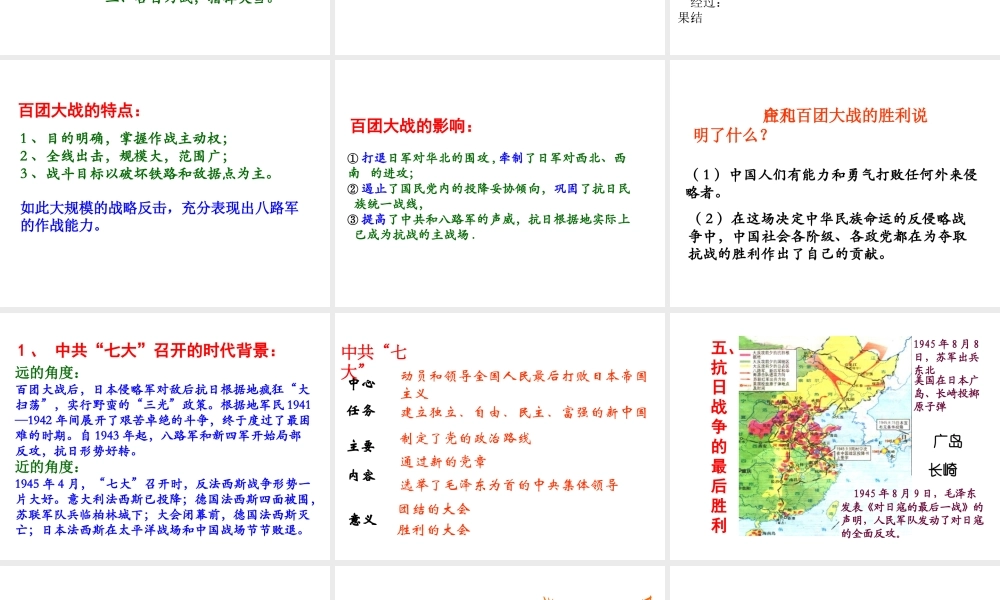Viewport: 1000px width, 600px height.
Task: Click the label 长崎 on the map slide
Action: (x=943, y=471)
